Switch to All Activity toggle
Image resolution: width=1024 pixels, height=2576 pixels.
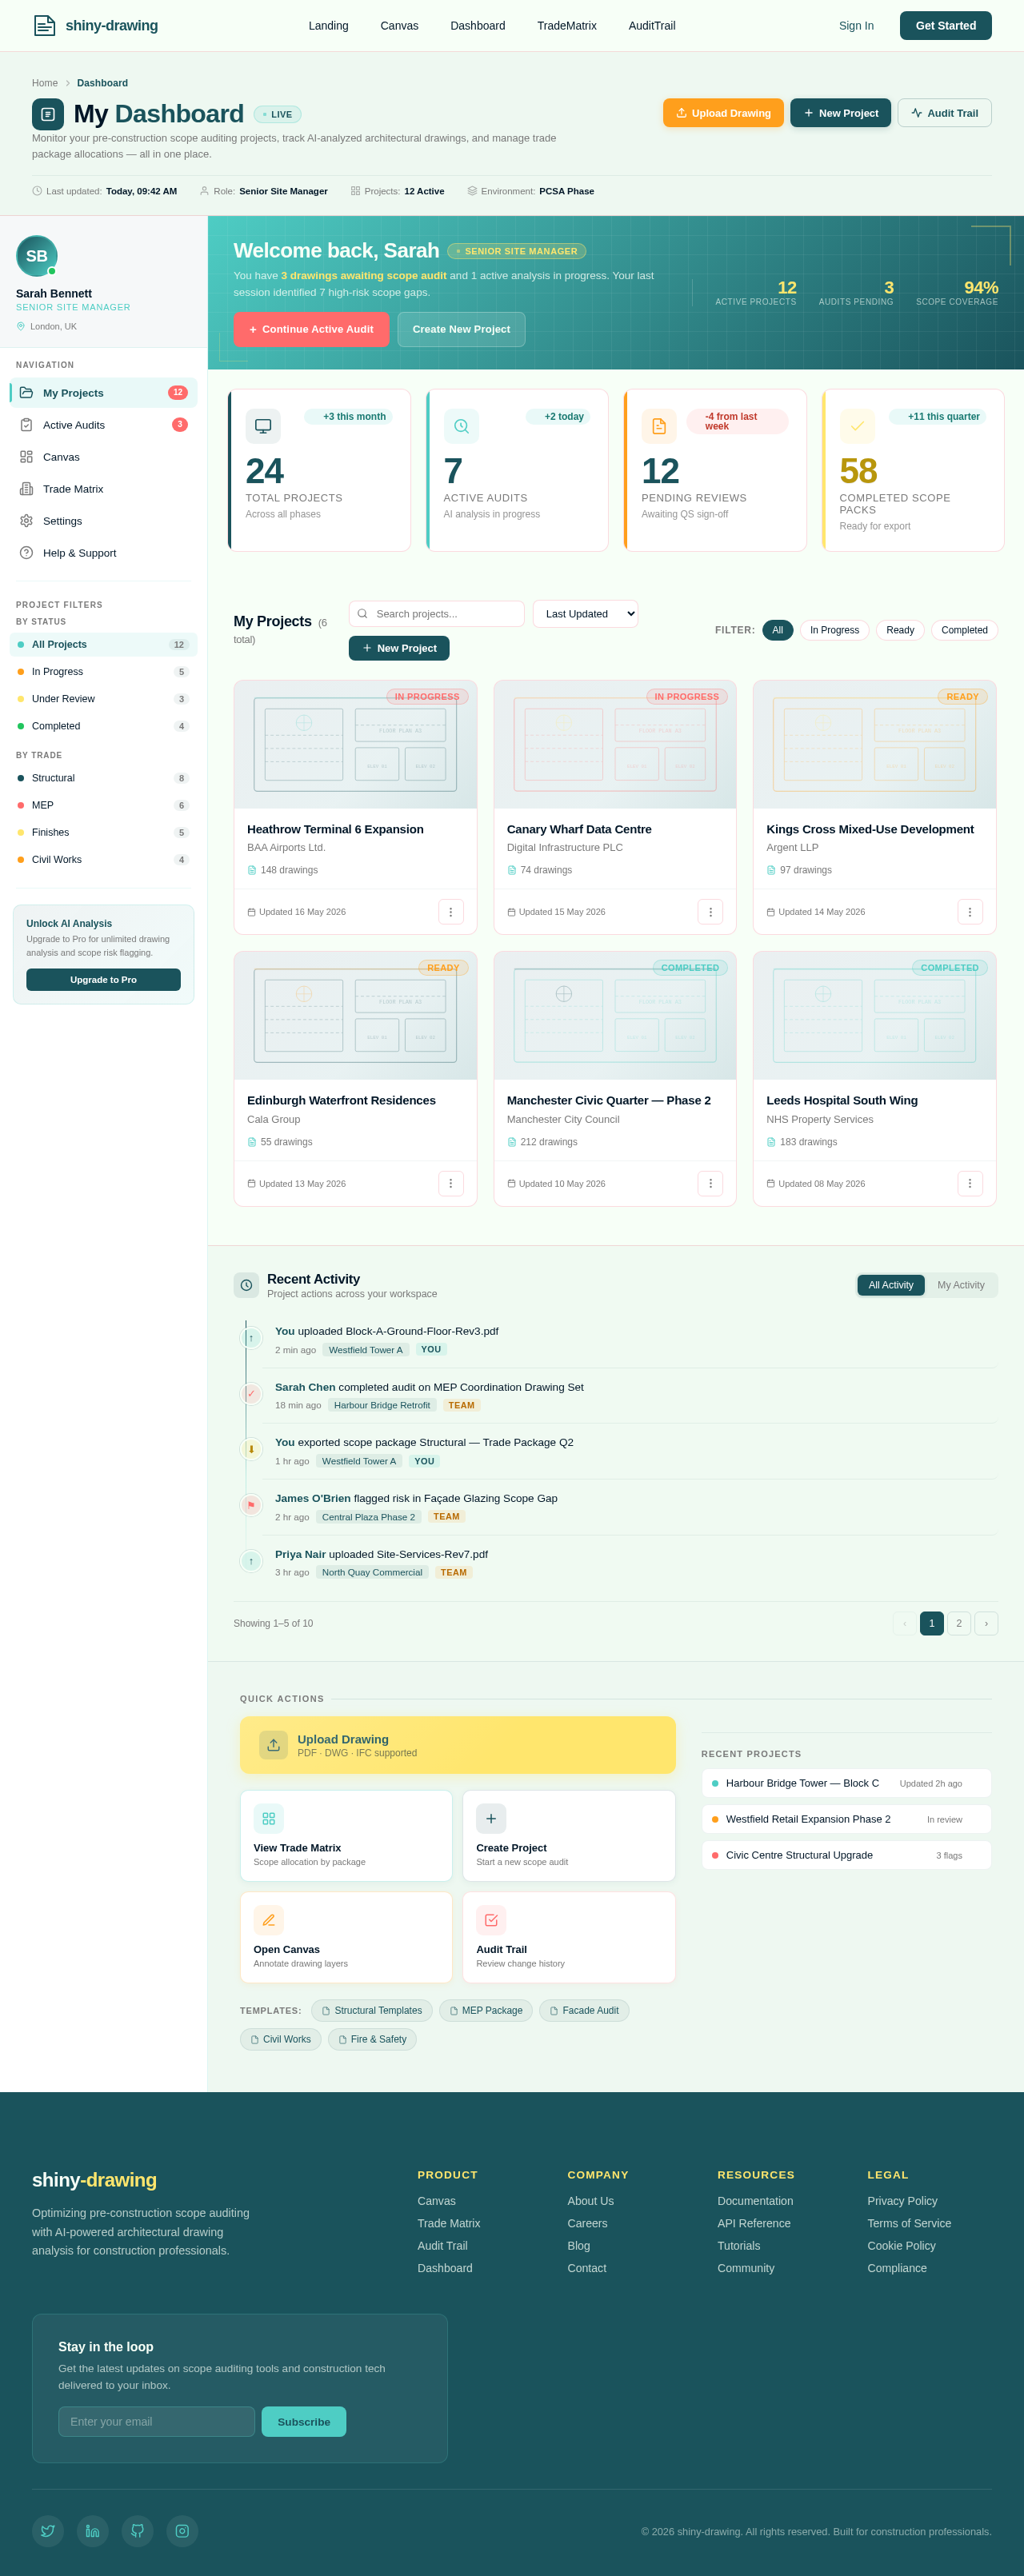click(x=890, y=1285)
